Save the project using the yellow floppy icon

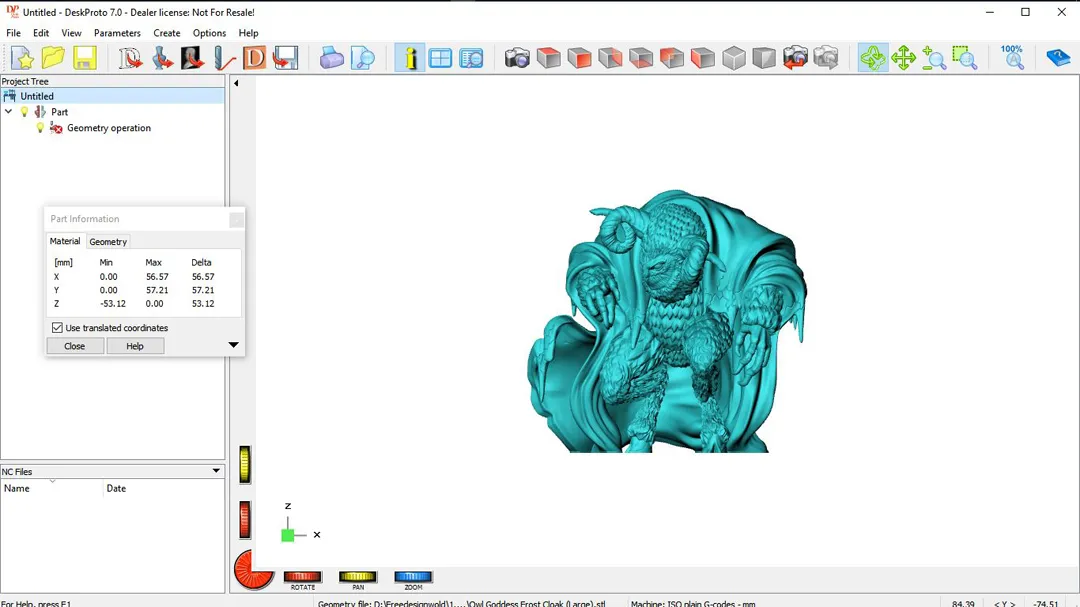pyautogui.click(x=84, y=58)
